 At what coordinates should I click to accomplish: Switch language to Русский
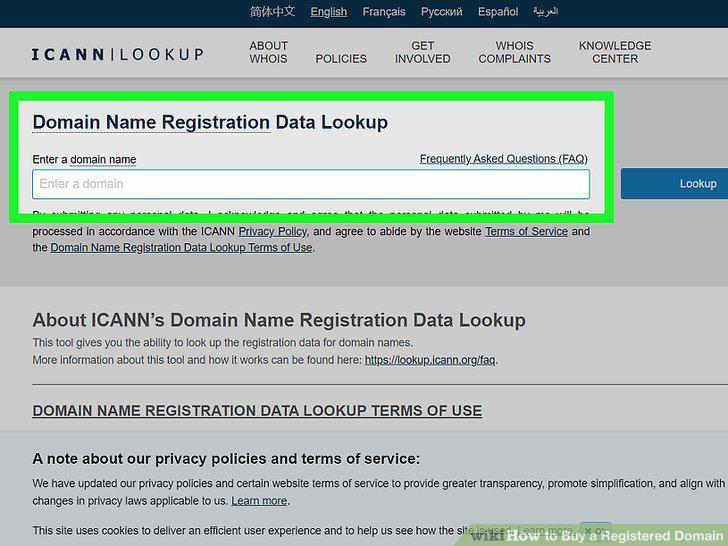click(442, 12)
